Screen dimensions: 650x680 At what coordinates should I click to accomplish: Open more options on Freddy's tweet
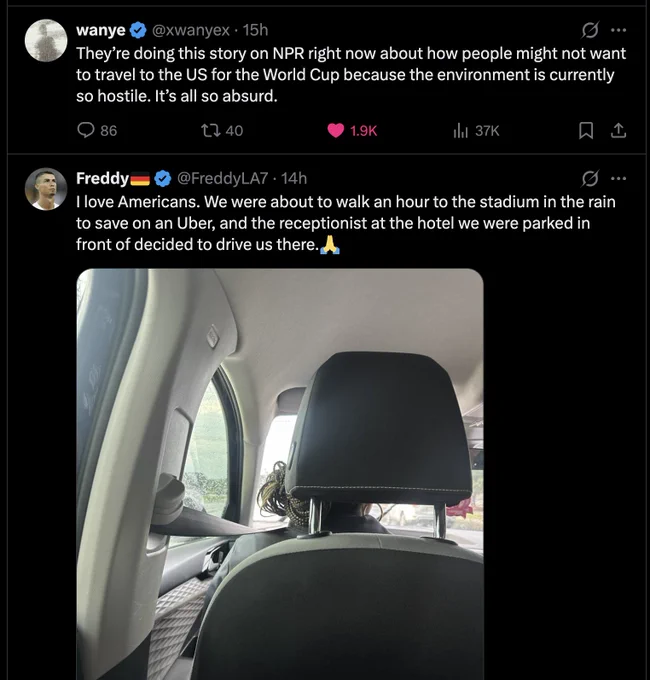click(618, 178)
